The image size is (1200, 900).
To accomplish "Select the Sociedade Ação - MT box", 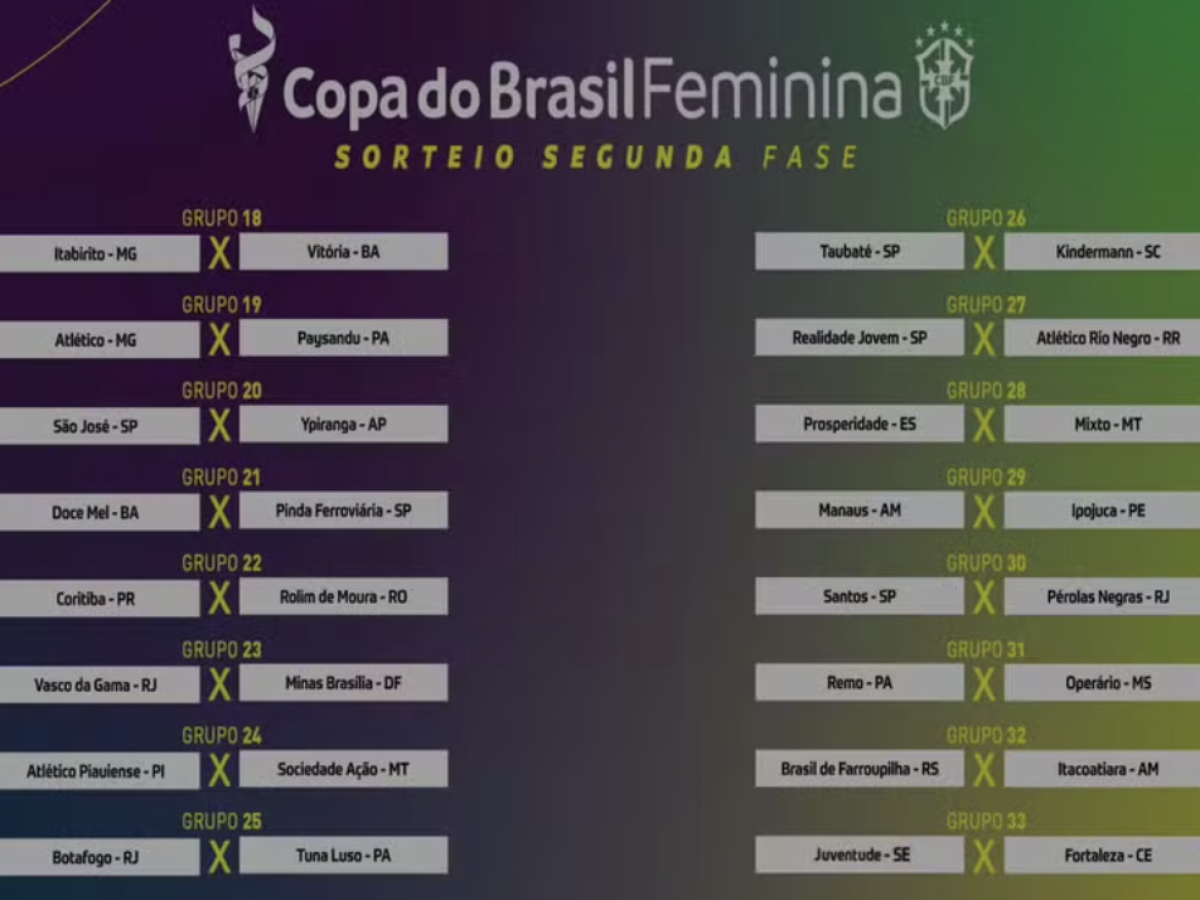I will click(343, 770).
